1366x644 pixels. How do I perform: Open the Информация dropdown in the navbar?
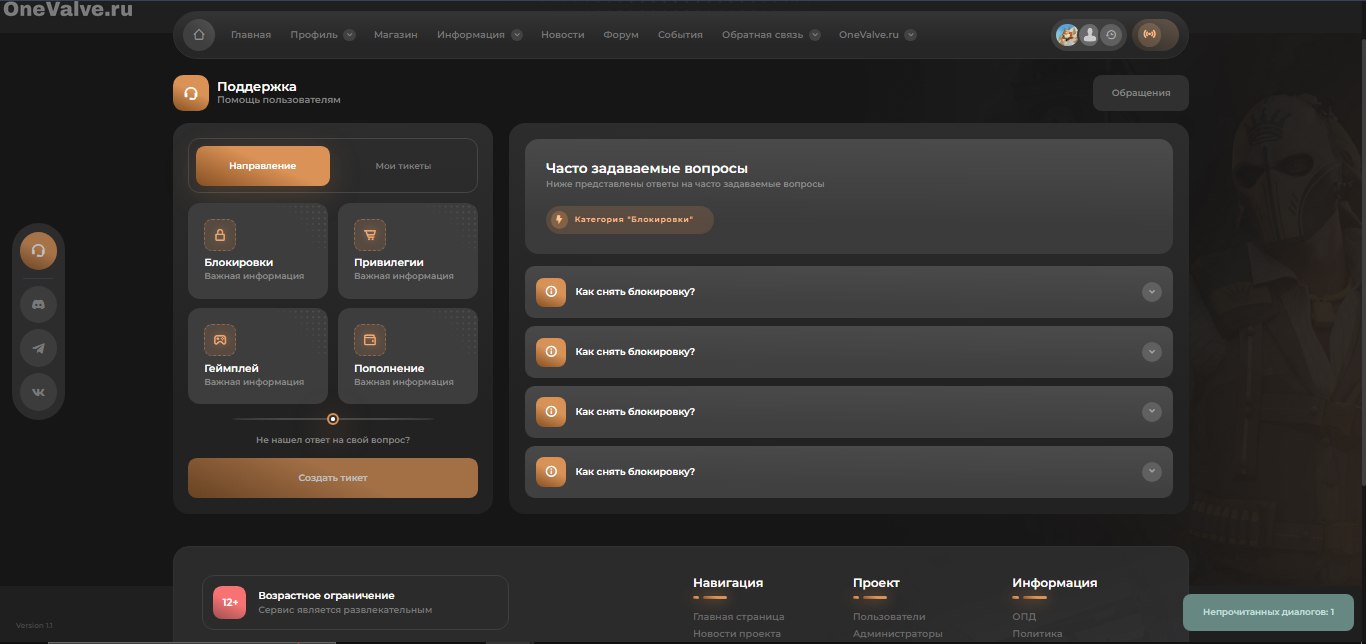478,35
